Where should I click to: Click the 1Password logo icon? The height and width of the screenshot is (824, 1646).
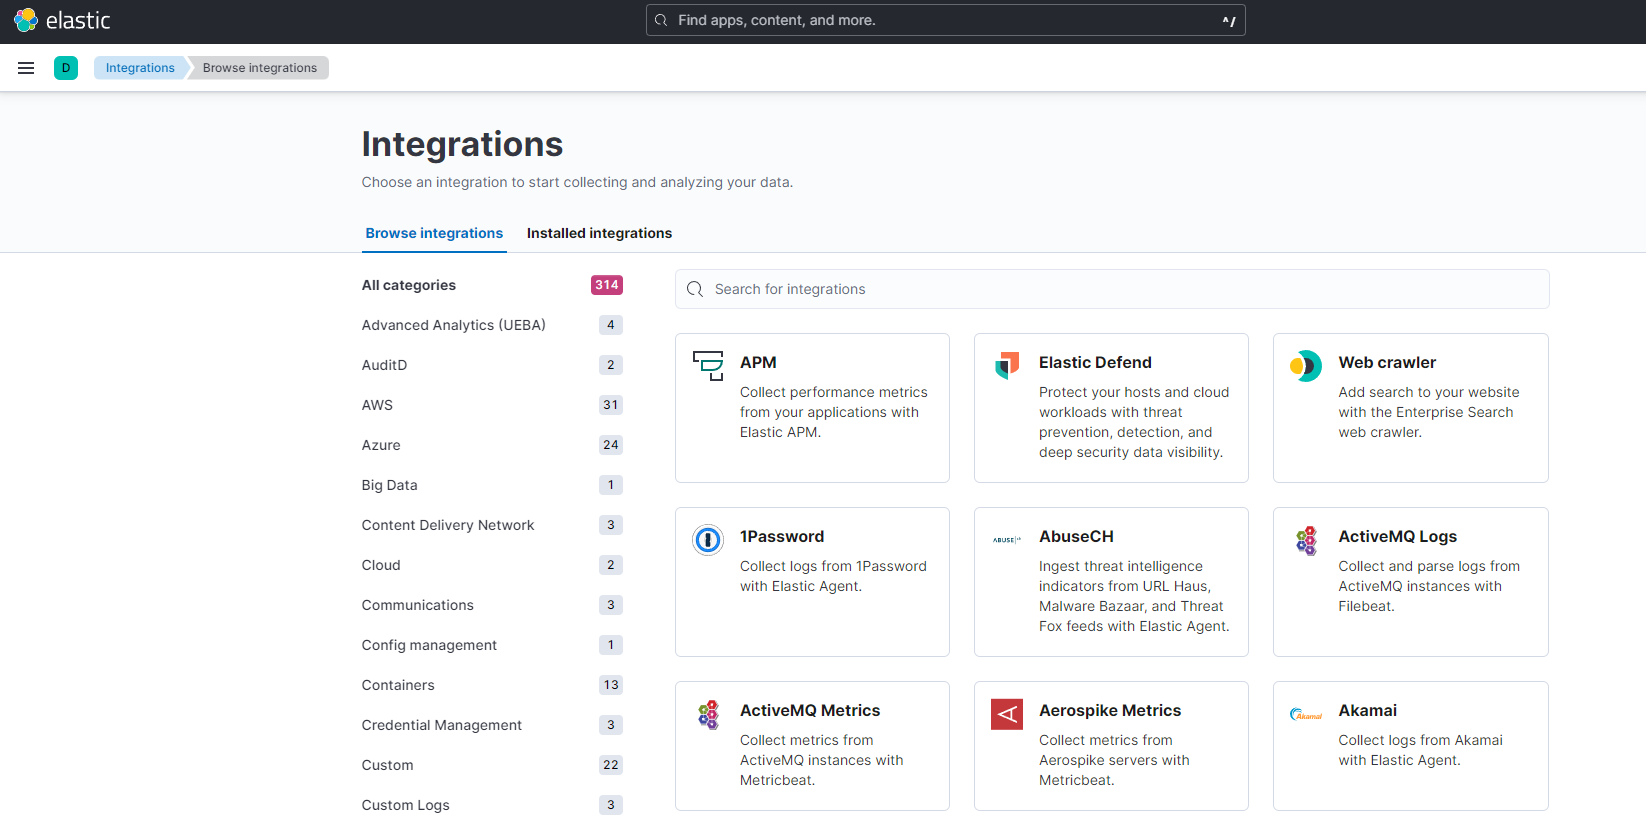pyautogui.click(x=708, y=540)
